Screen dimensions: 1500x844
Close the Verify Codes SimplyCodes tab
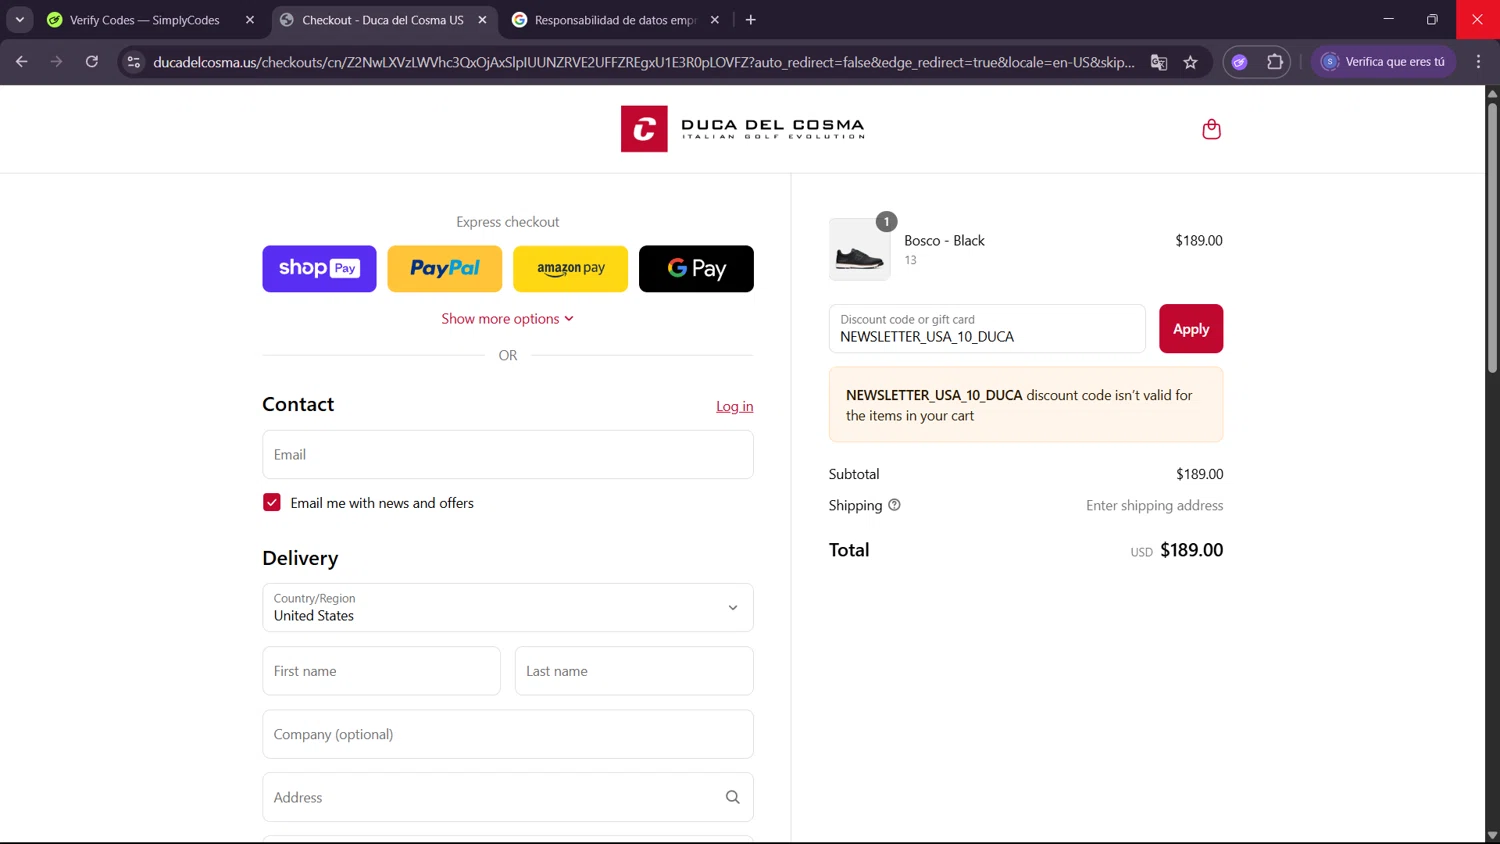pyautogui.click(x=250, y=20)
